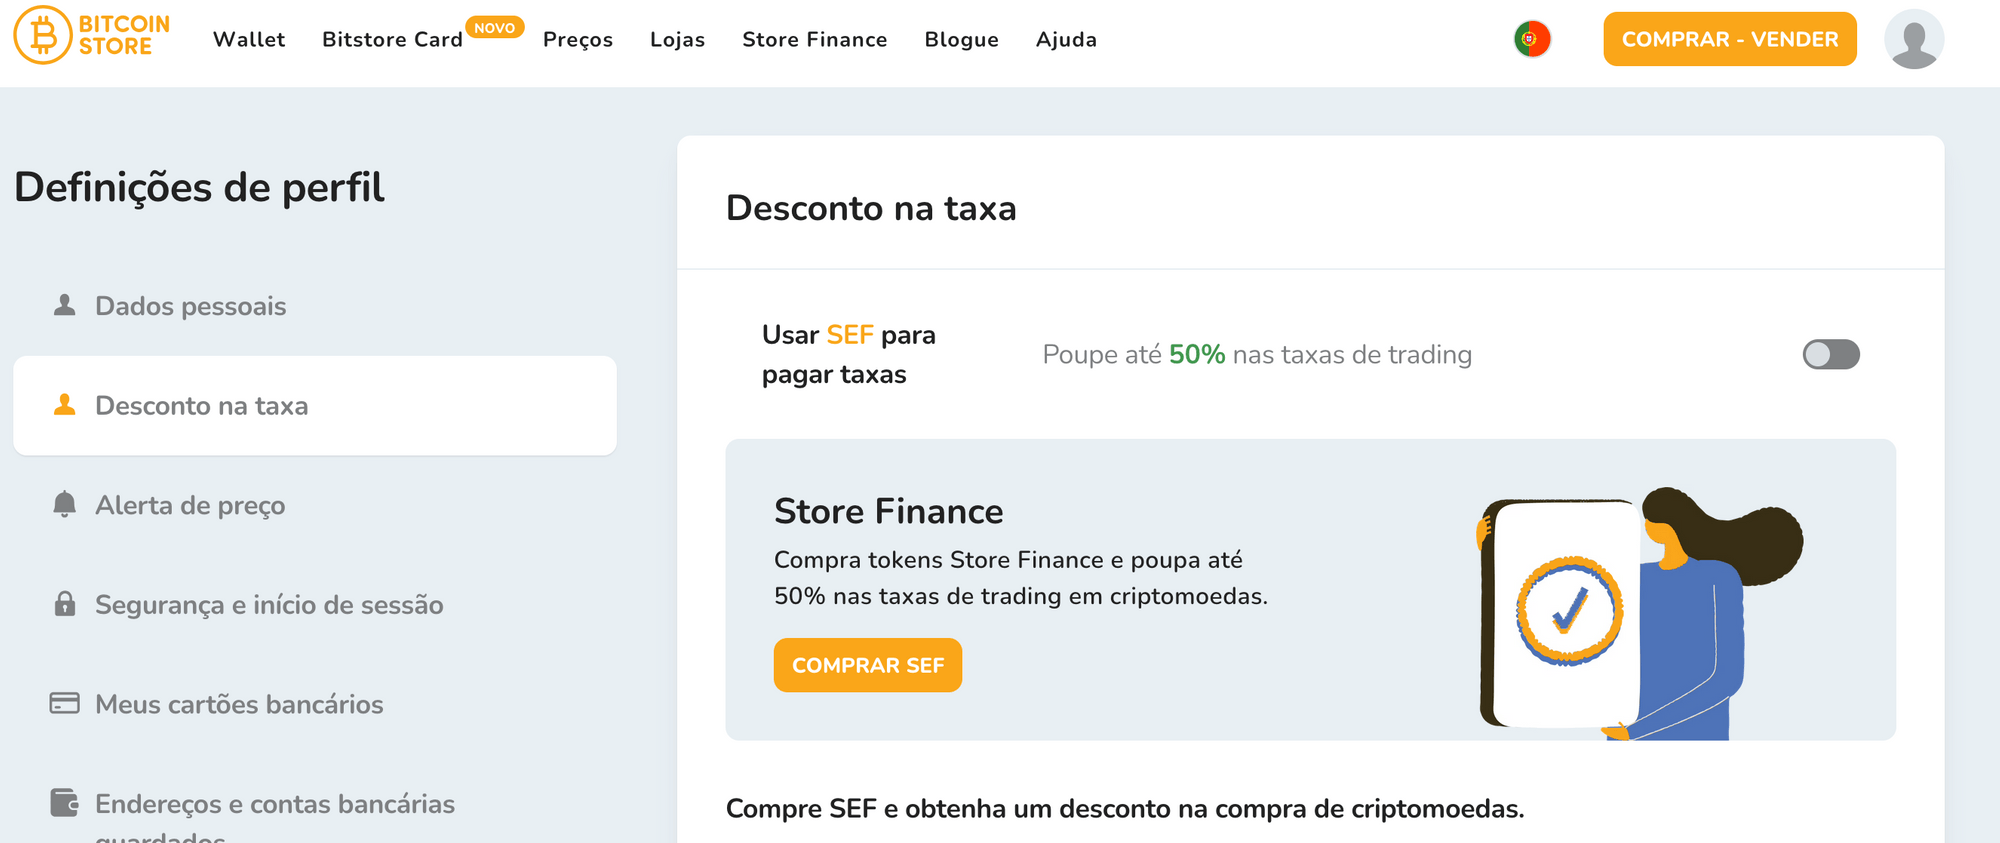Click the bank card icon in sidebar
This screenshot has height=843, width=2000.
click(x=64, y=704)
